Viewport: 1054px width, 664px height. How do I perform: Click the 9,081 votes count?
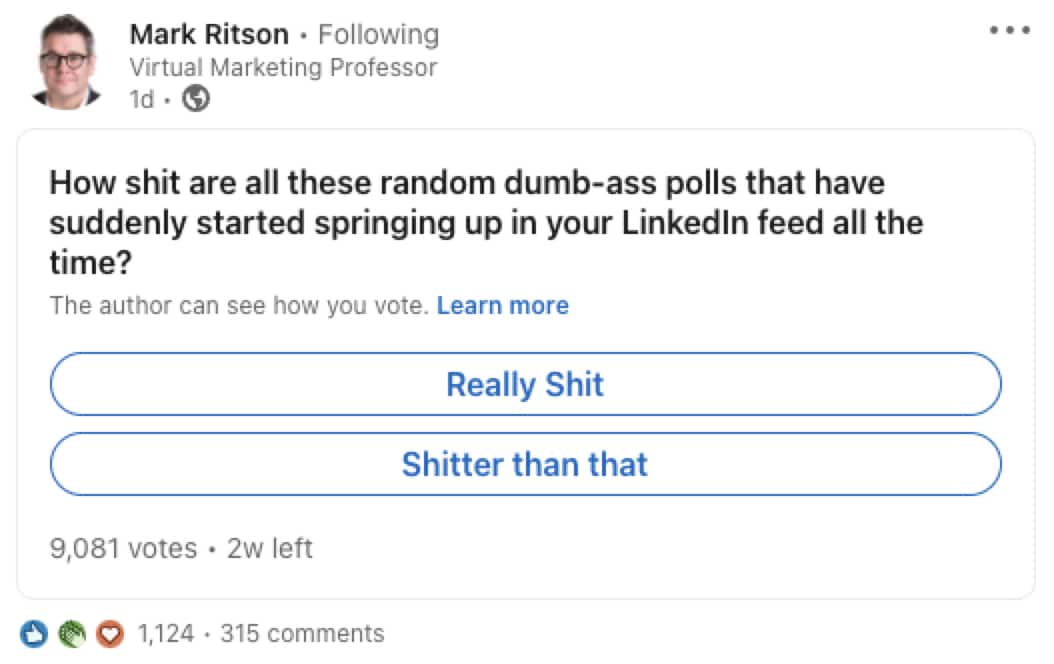124,548
